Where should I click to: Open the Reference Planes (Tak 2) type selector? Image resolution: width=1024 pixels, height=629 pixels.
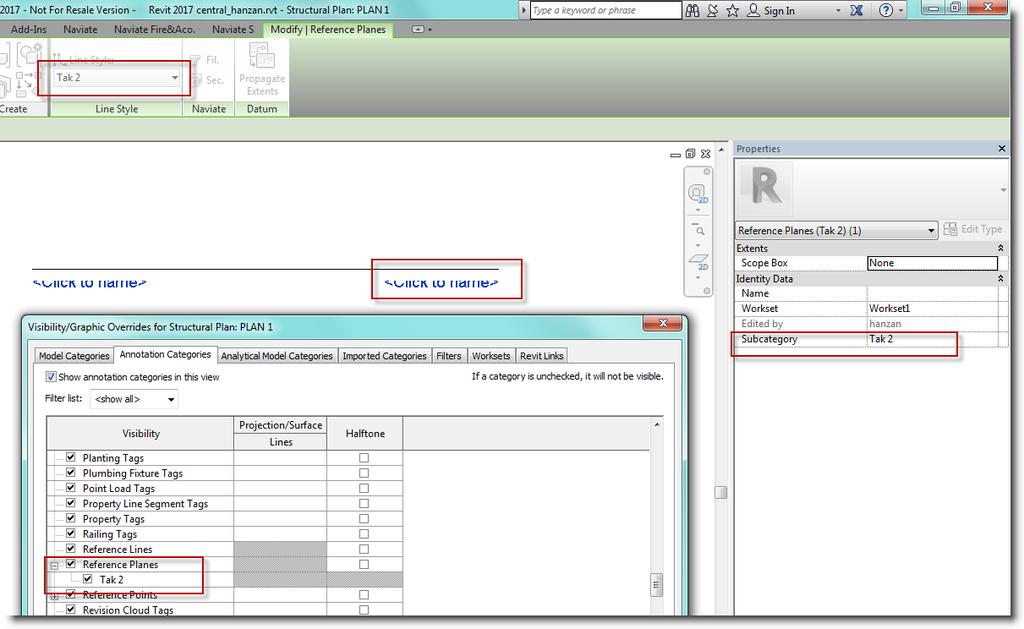pos(837,231)
